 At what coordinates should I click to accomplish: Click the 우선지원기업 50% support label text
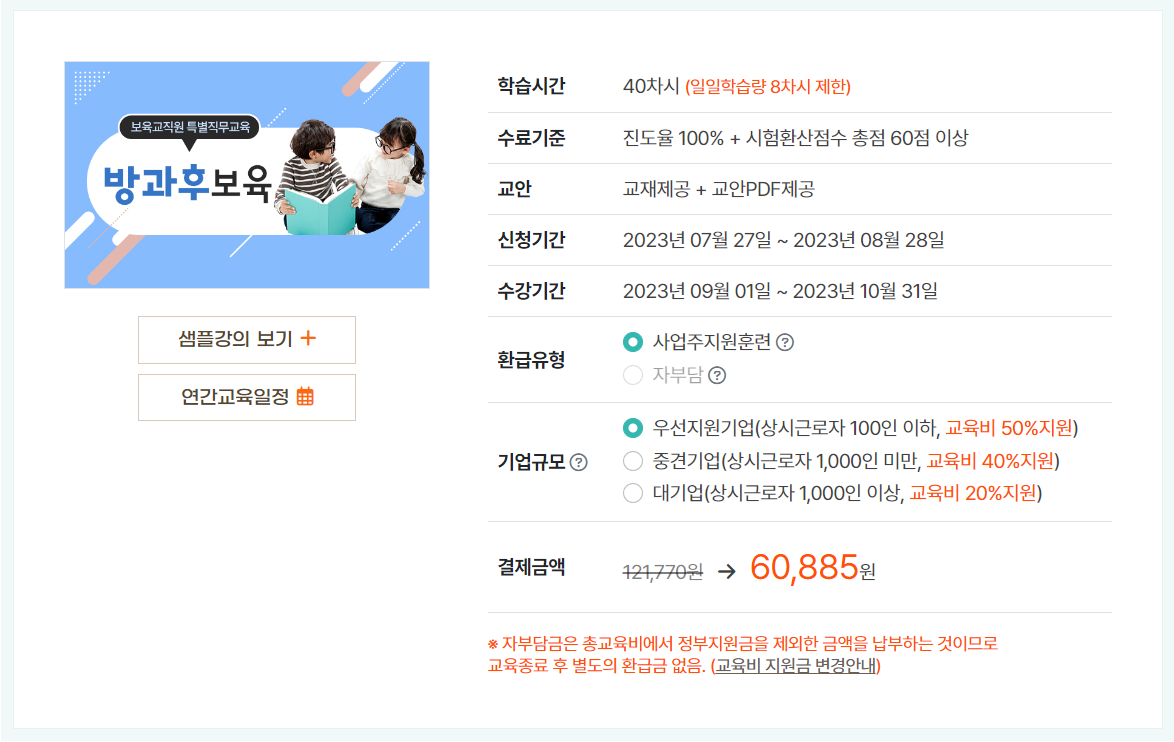click(866, 428)
